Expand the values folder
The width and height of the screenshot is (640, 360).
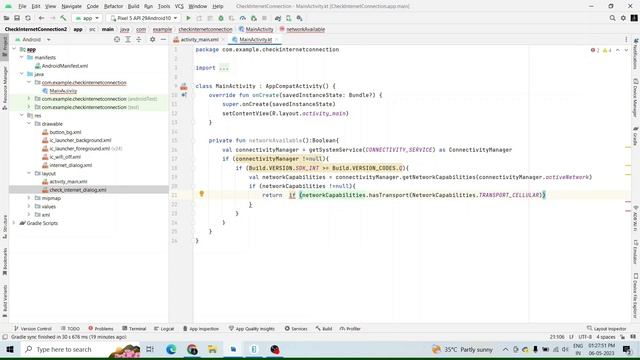[x=29, y=207]
